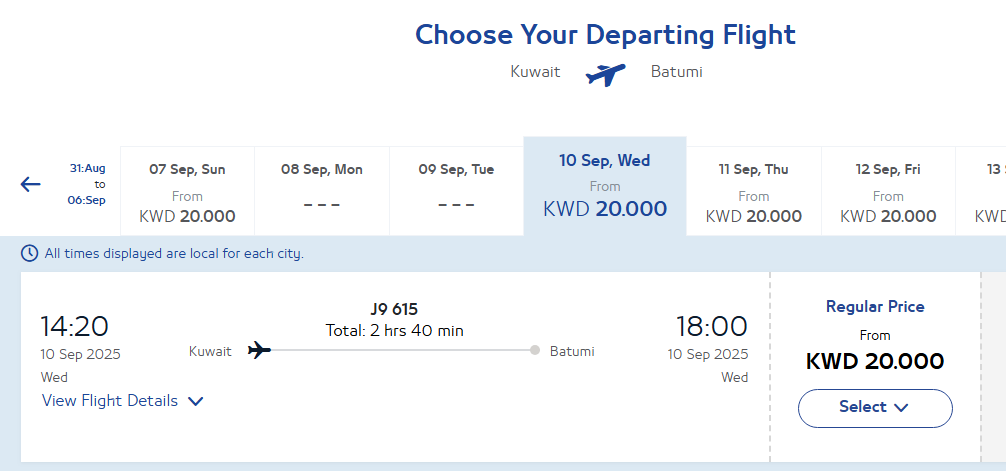Click the Choose Your Departing Flight heading

click(x=605, y=35)
